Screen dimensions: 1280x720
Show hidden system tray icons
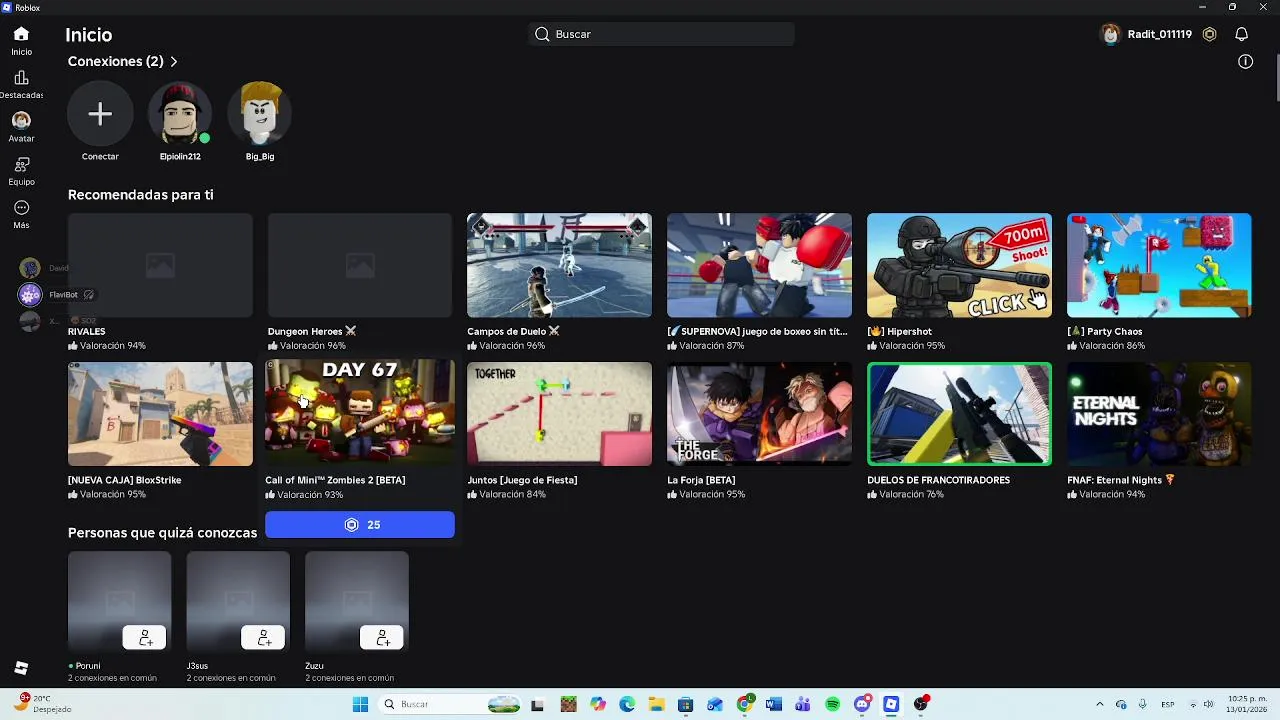click(x=1099, y=704)
